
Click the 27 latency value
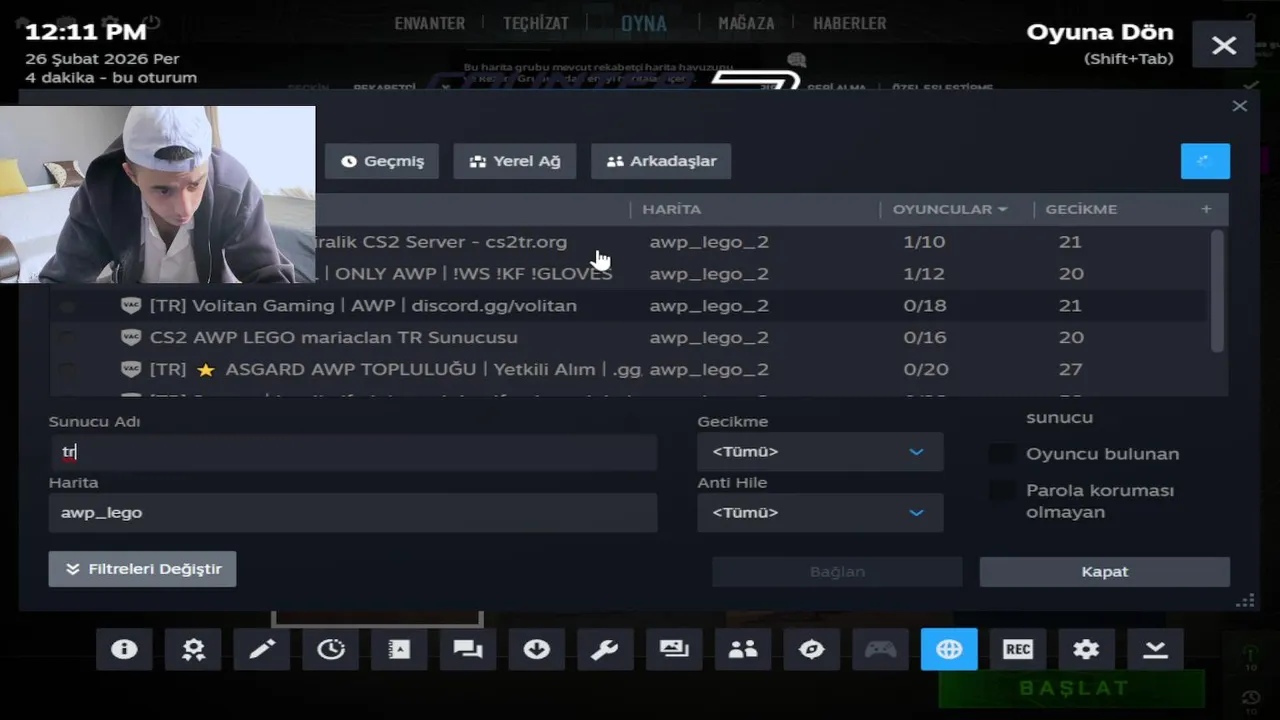[1071, 369]
